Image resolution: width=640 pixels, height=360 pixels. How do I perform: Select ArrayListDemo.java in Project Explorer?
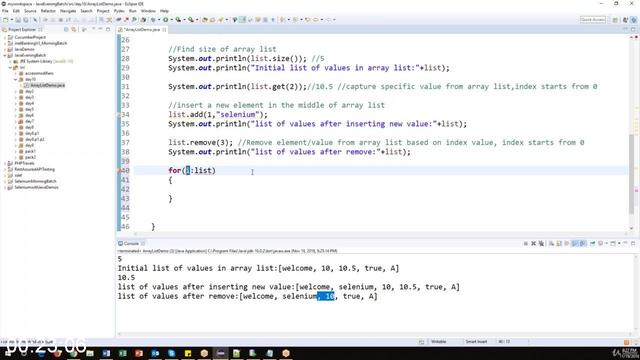point(44,85)
